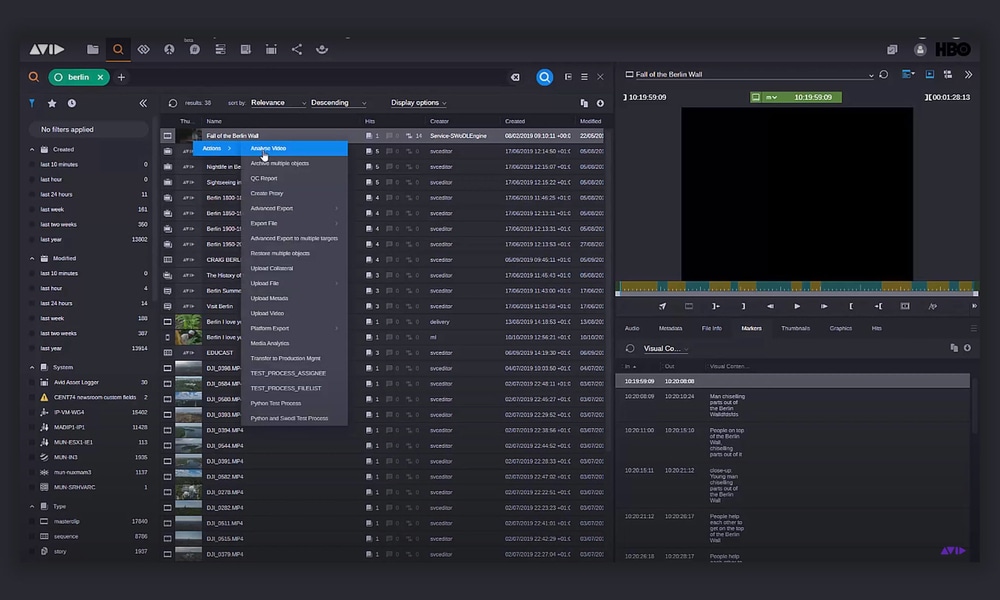Clear the search field with the backspace icon

[x=515, y=77]
